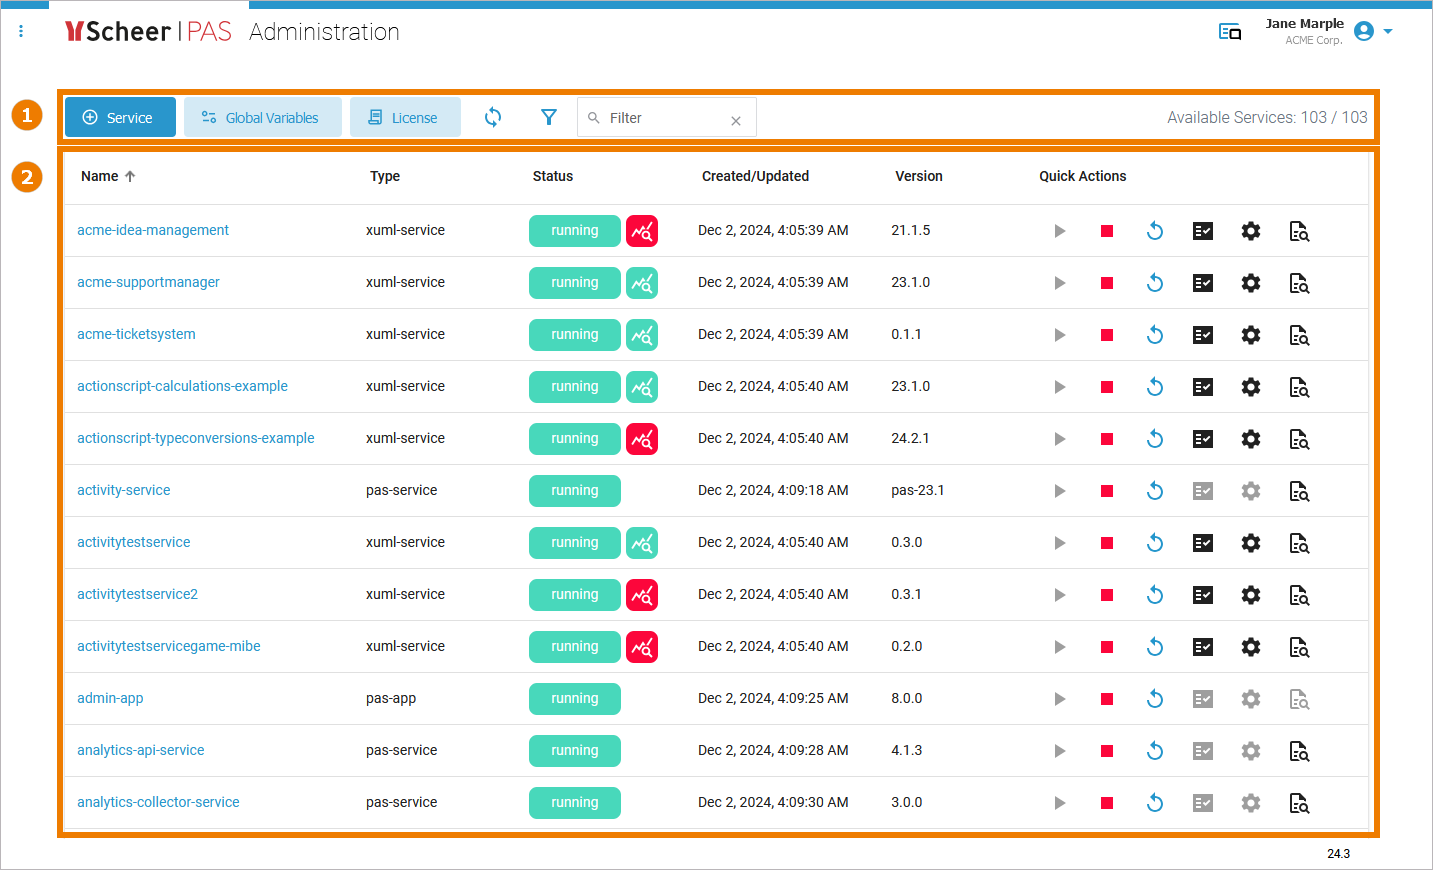Screen dimensions: 1433x870
Task: Start the activity-service with play icon
Action: 1059,491
